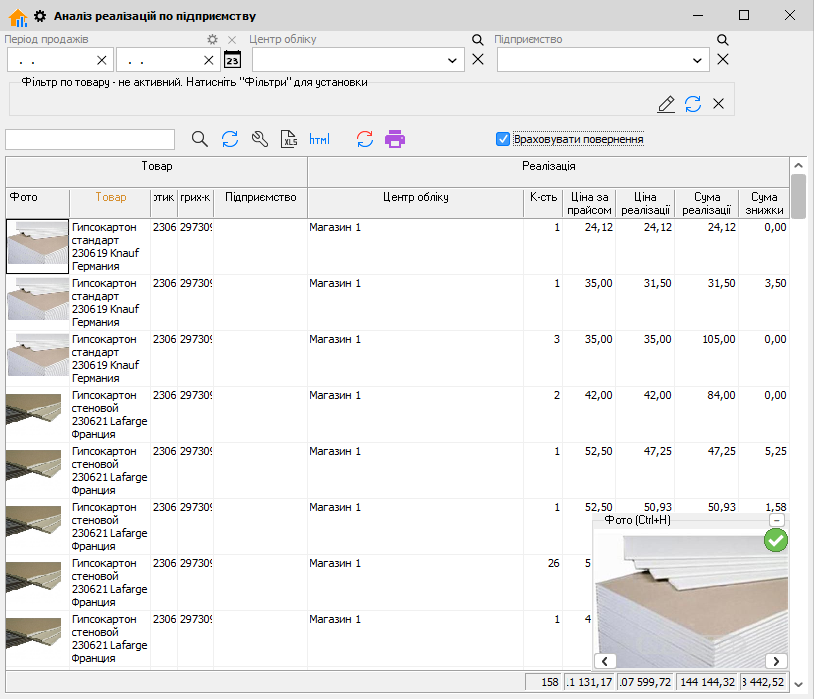Click the blue refresh icon beside search
This screenshot has width=814, height=699.
tap(230, 139)
